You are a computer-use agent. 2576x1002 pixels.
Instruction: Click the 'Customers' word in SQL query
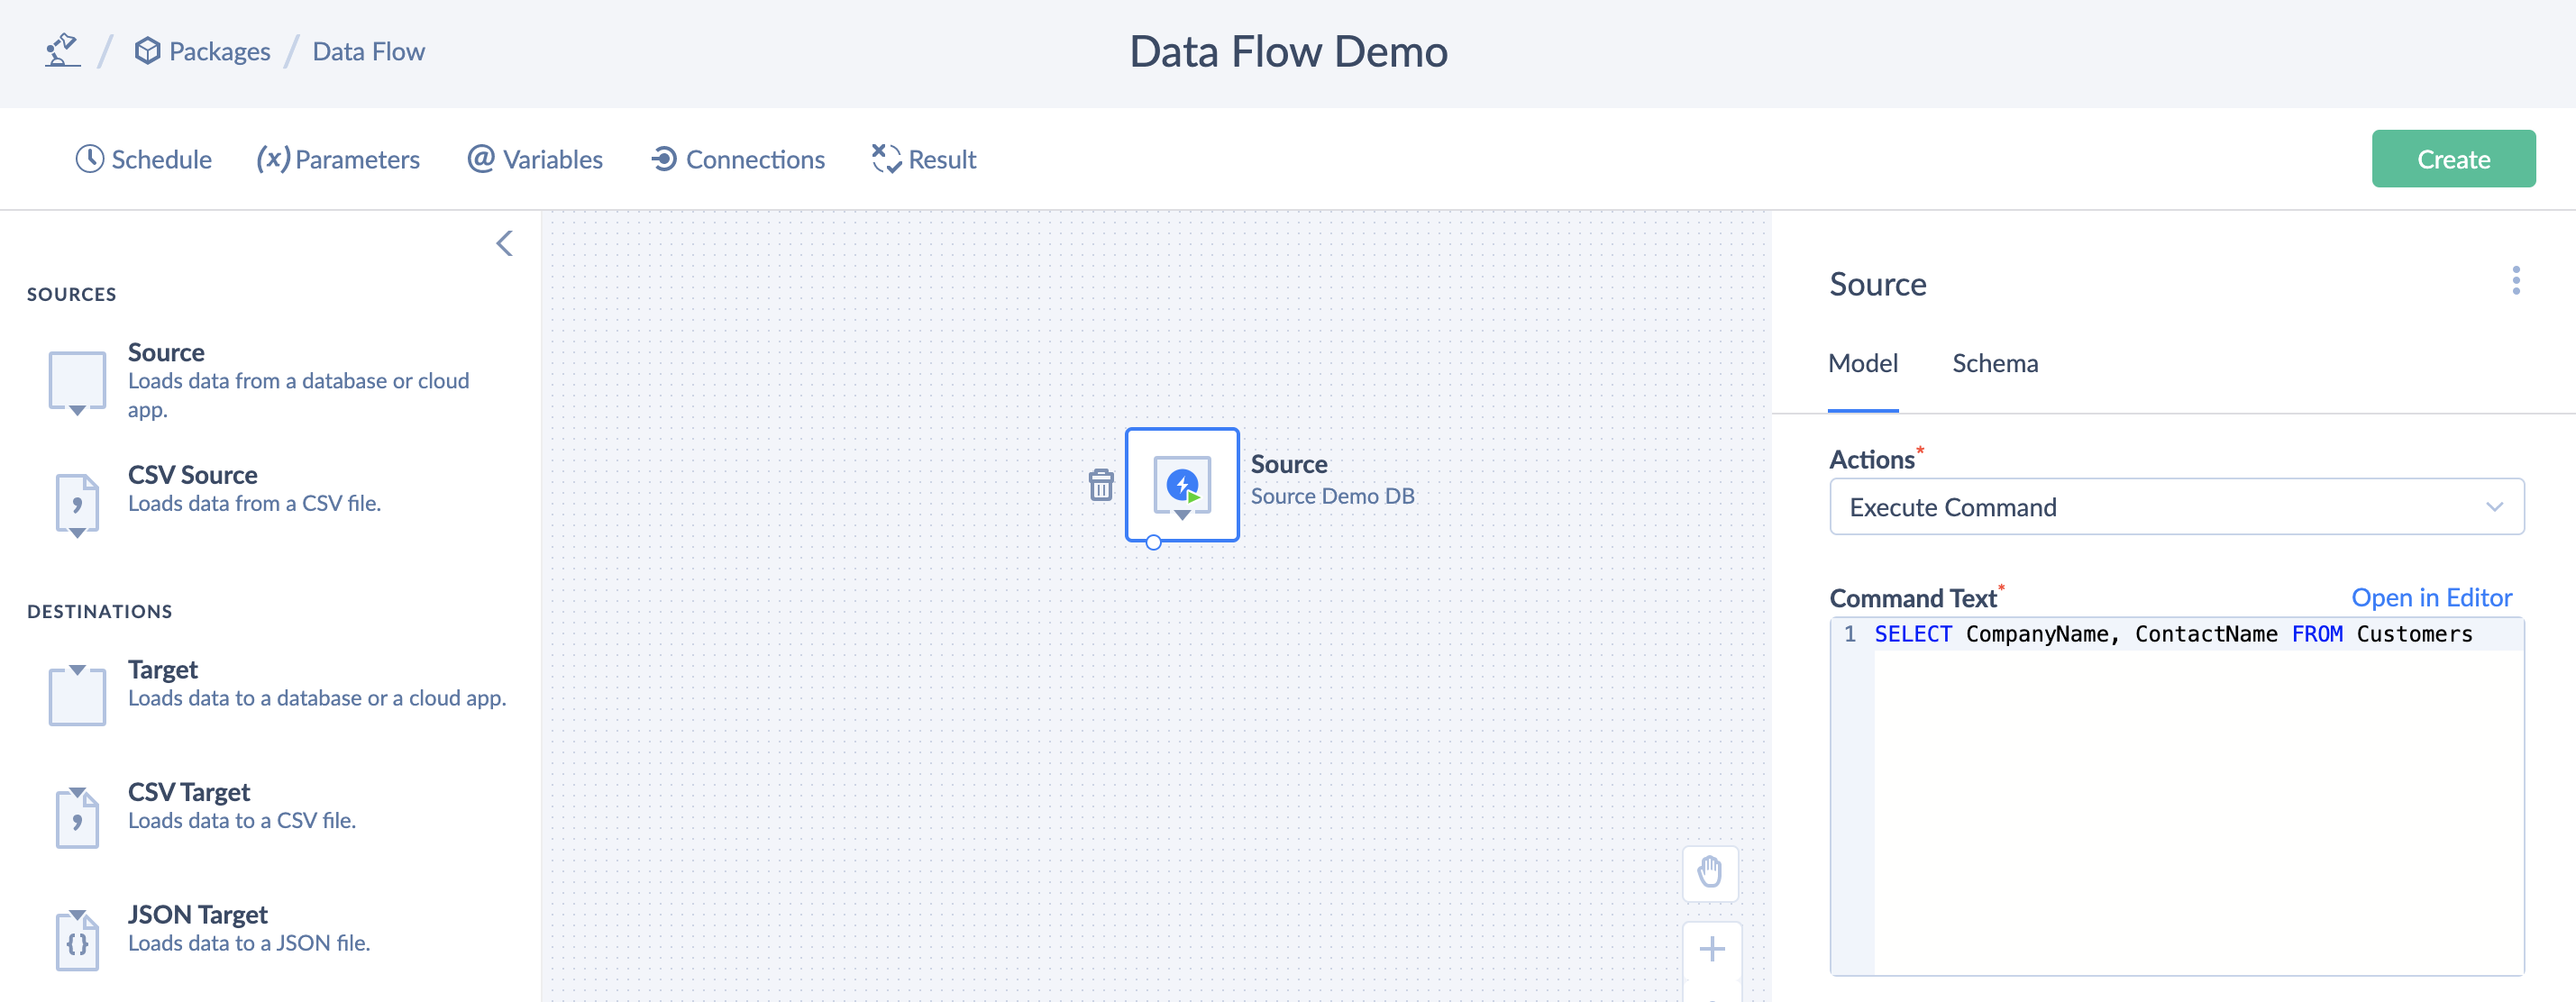[2414, 634]
